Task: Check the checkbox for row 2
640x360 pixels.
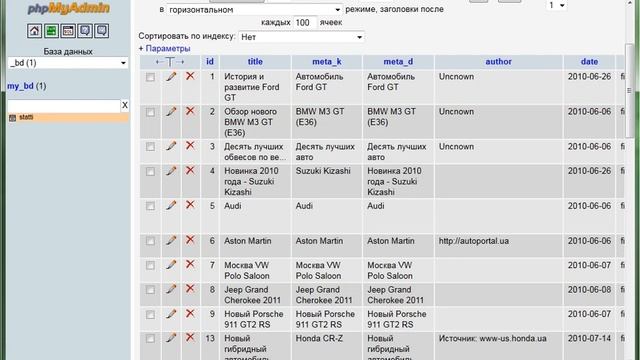Action: point(150,112)
